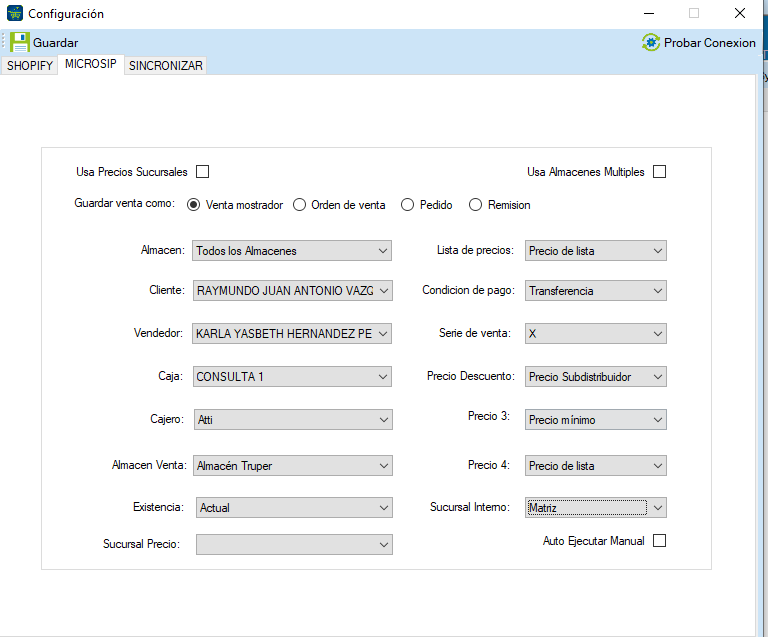Expand the Caja dropdown showing CONSULTA 1

pos(292,377)
